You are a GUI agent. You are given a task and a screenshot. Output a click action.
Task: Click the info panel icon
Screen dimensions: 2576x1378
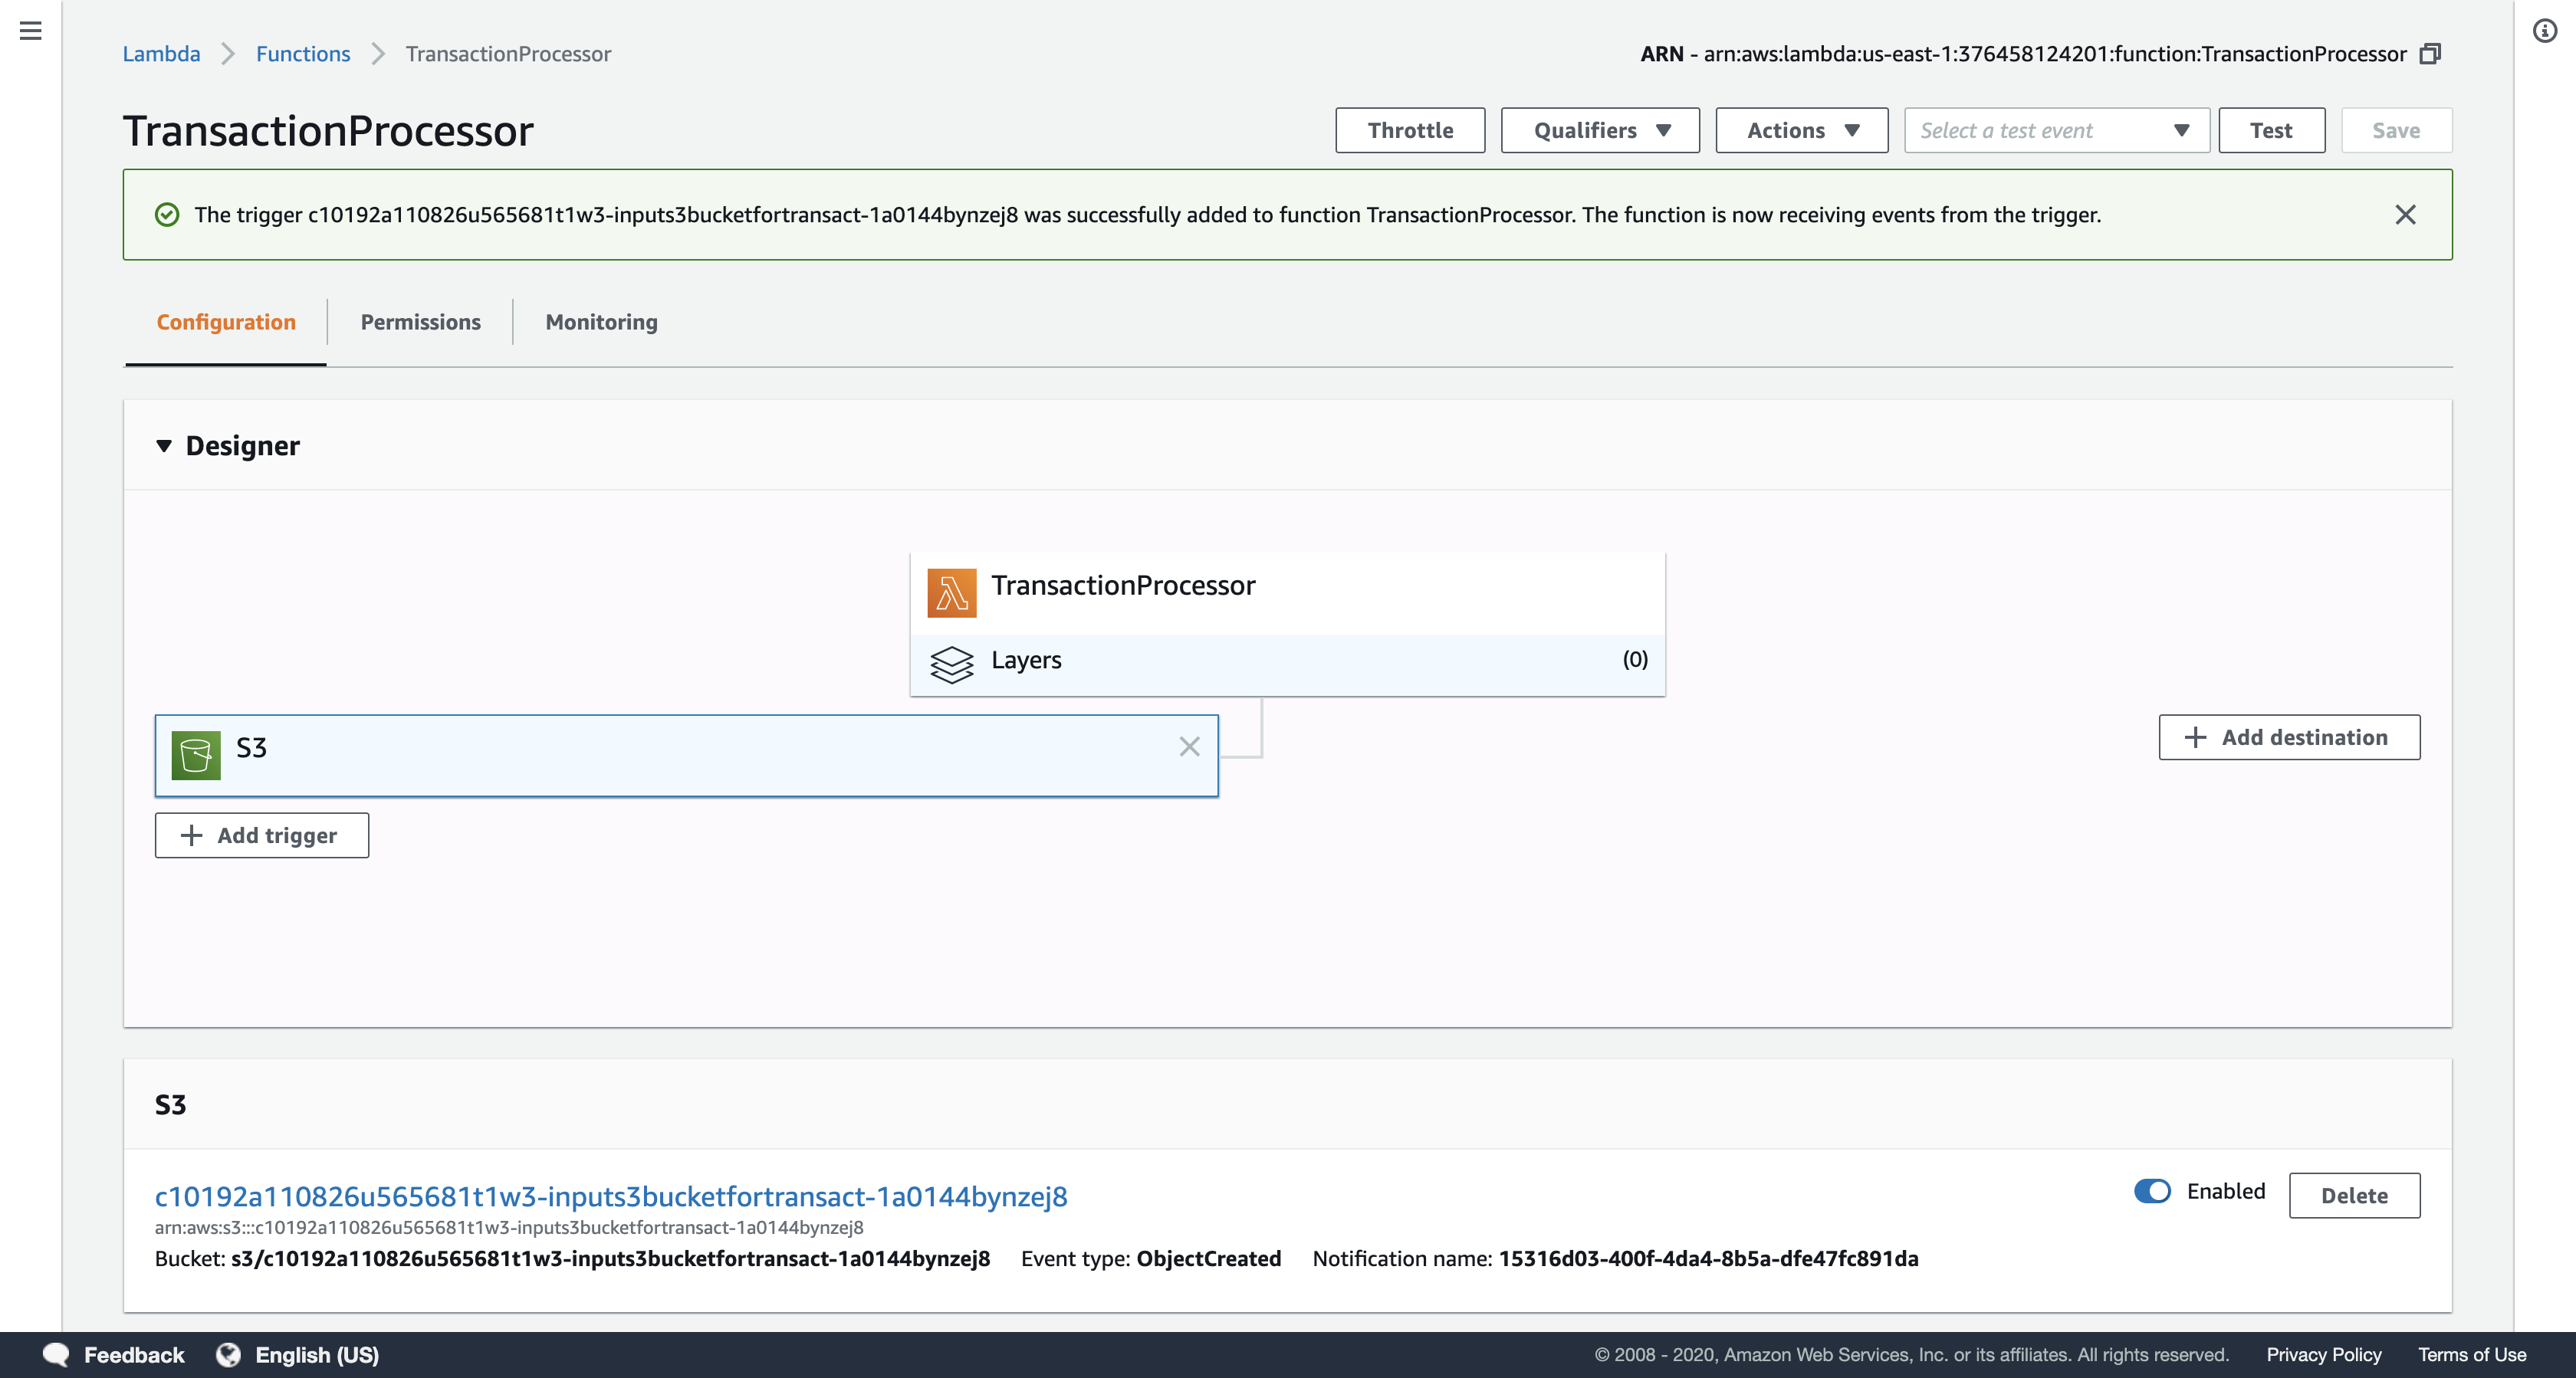pyautogui.click(x=2544, y=31)
